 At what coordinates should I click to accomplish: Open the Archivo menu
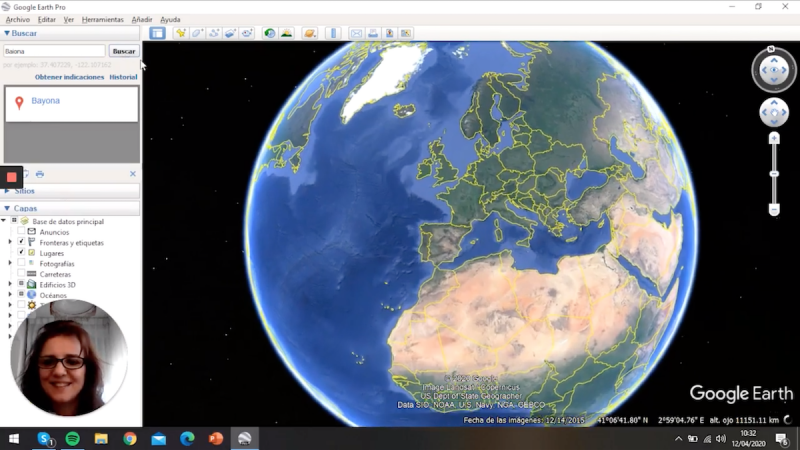pyautogui.click(x=18, y=19)
